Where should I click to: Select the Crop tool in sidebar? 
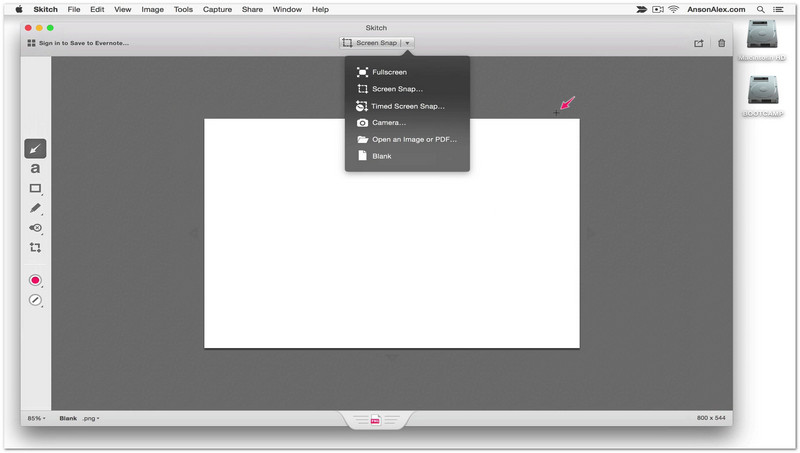coord(35,247)
